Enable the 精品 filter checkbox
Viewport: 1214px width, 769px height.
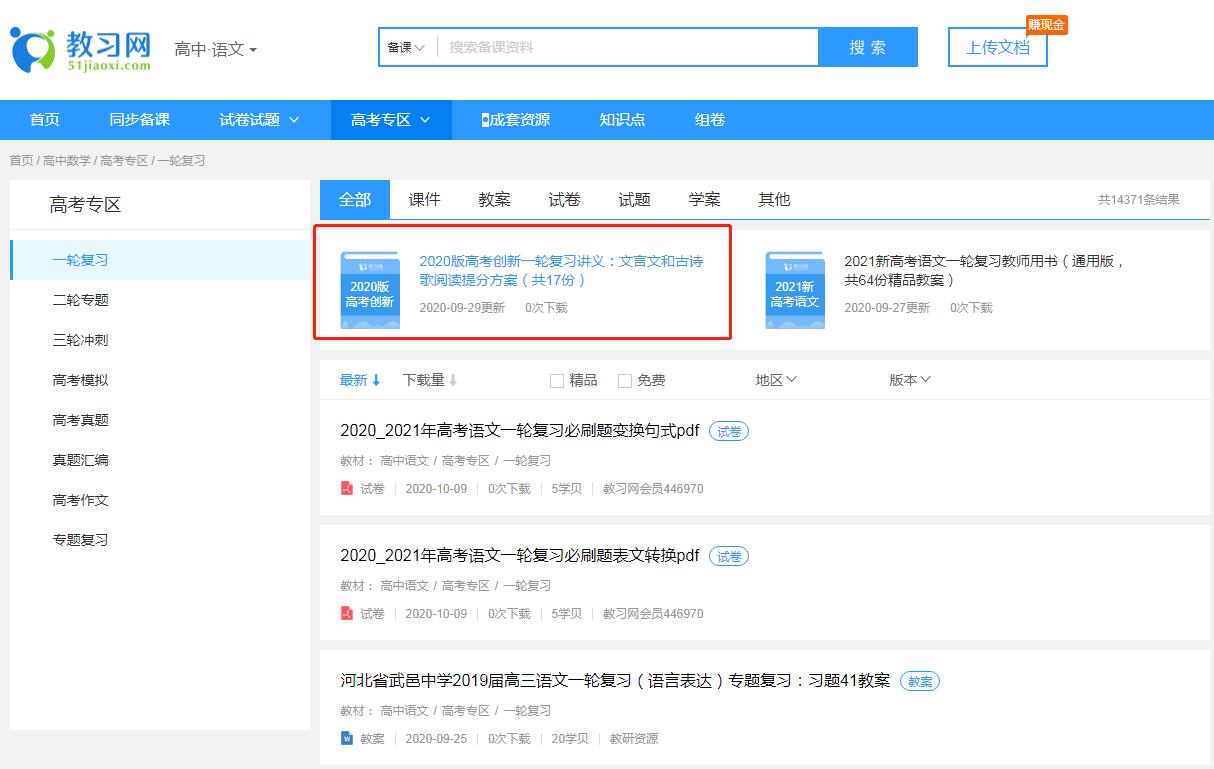(556, 380)
